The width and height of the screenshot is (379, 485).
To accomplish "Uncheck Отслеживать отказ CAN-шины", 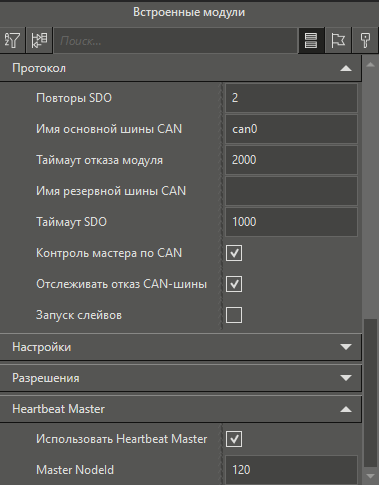I will 234,284.
